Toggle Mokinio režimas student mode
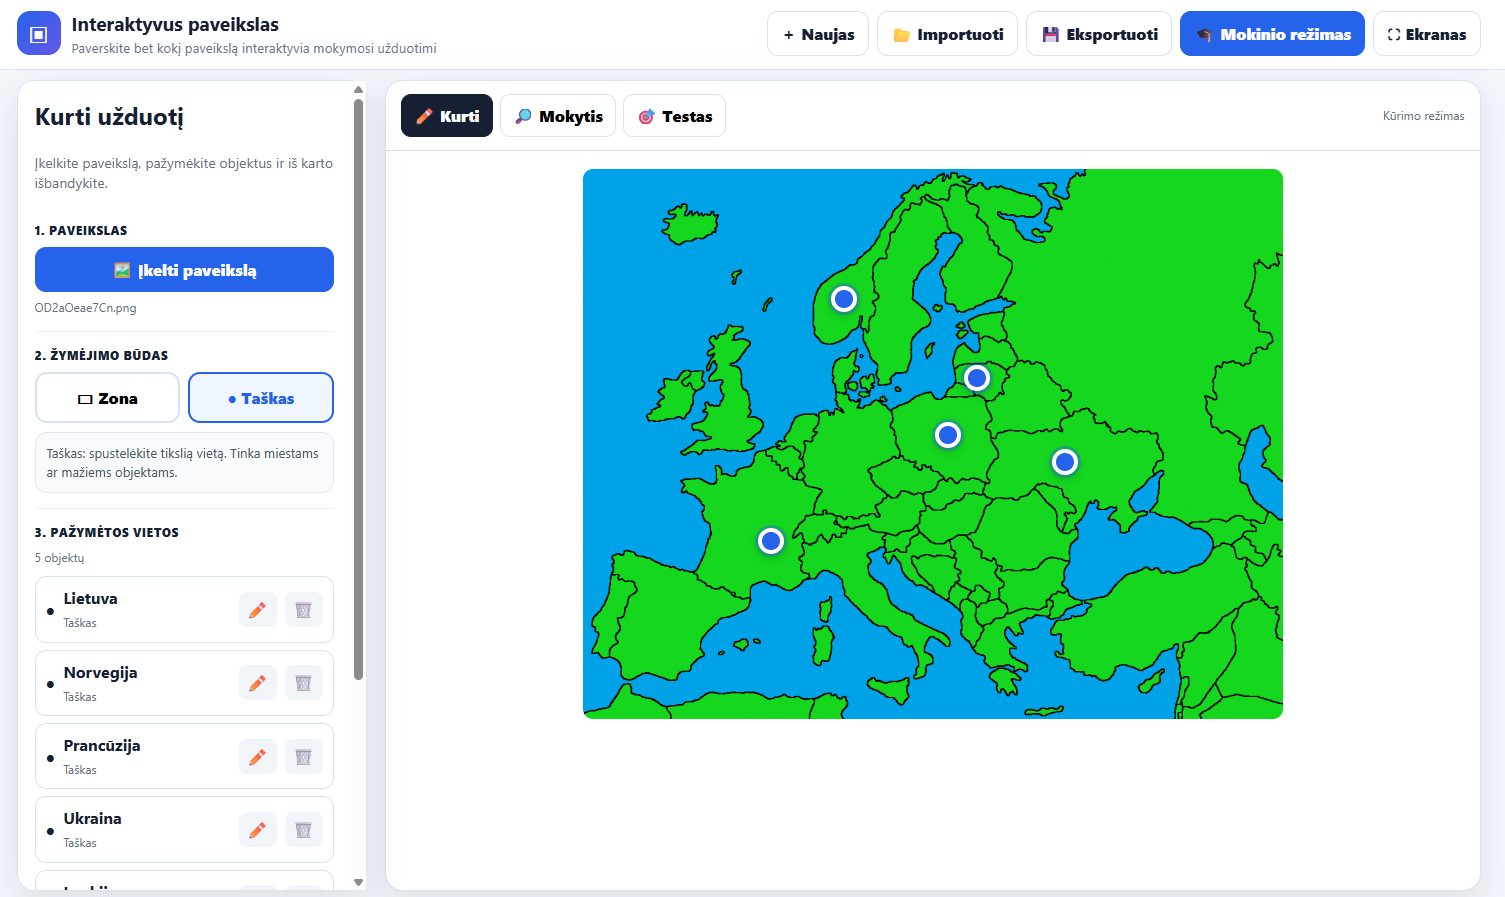The height and width of the screenshot is (897, 1505). pos(1272,34)
